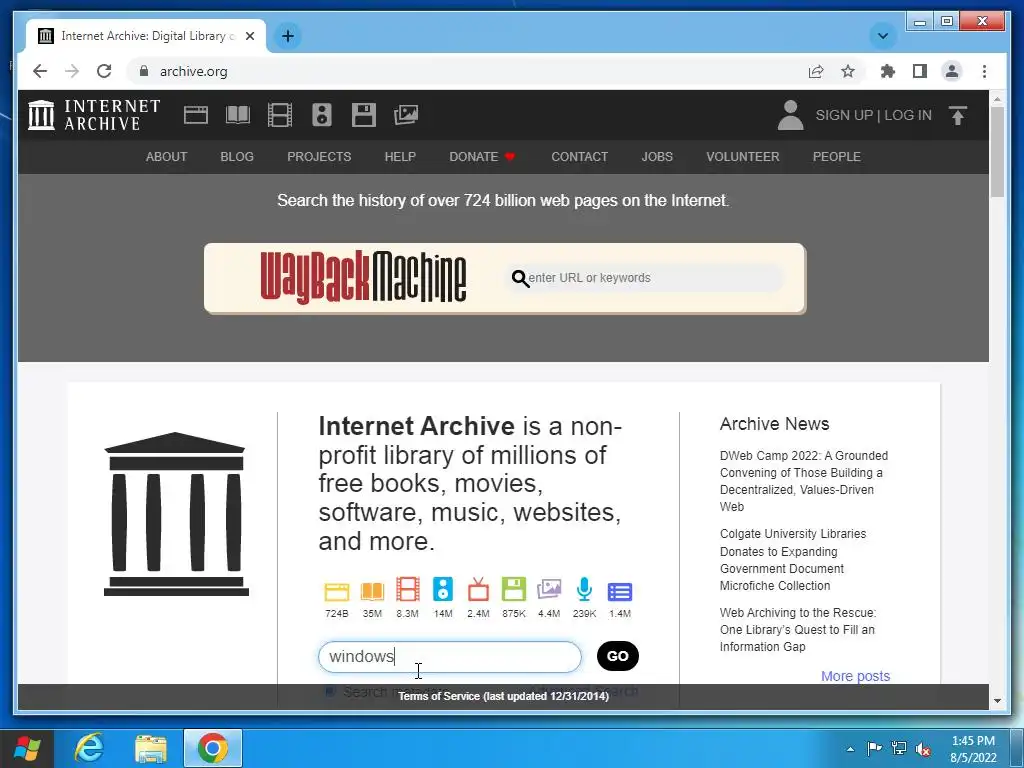Open Windows Explorer from the taskbar
Image resolution: width=1024 pixels, height=768 pixels.
click(x=151, y=748)
